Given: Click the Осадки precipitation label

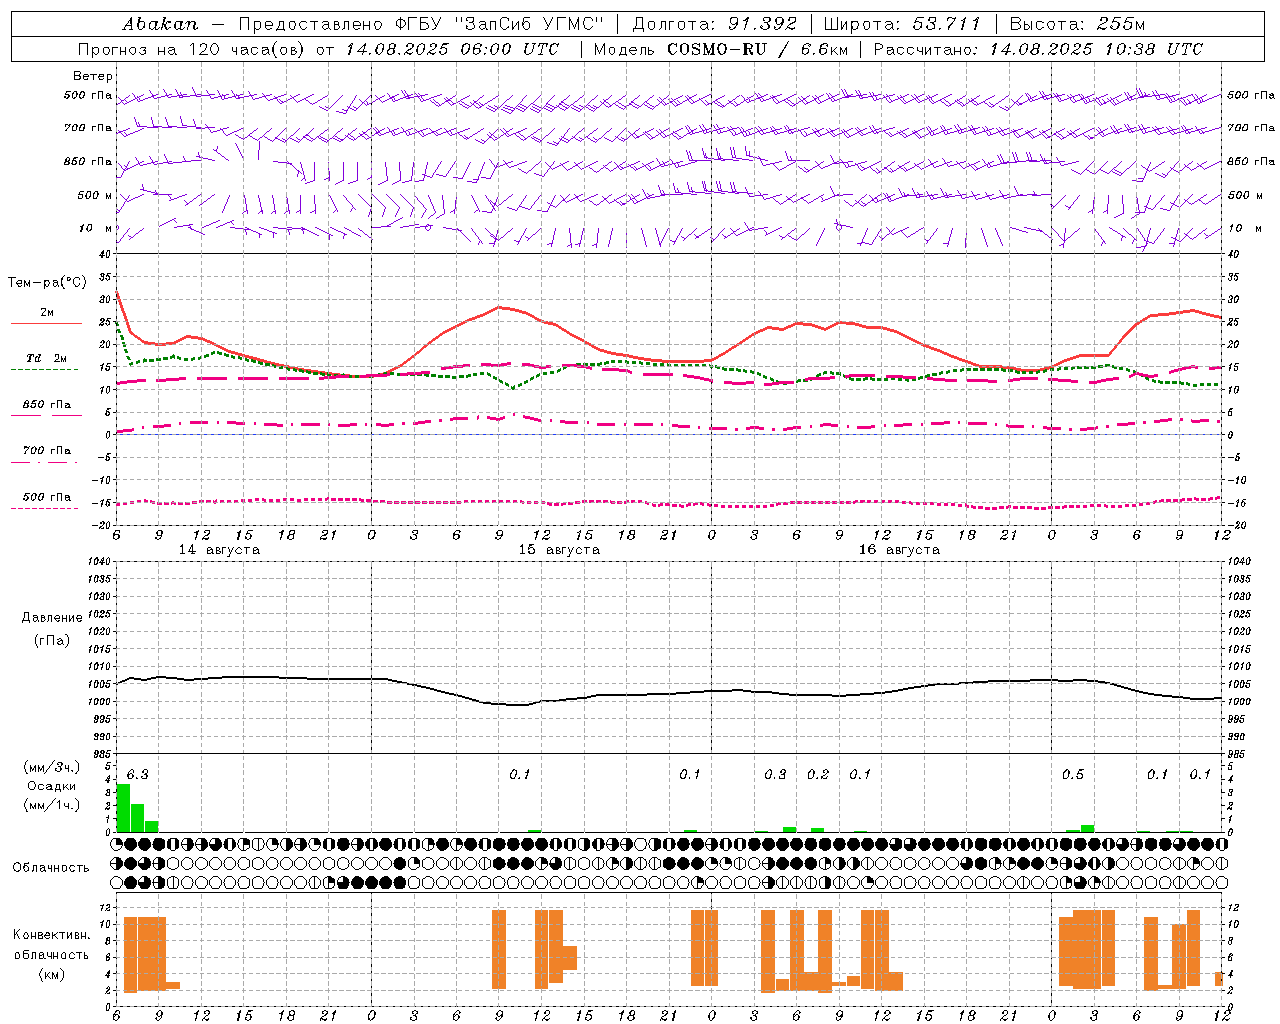Looking at the screenshot, I should [52, 786].
